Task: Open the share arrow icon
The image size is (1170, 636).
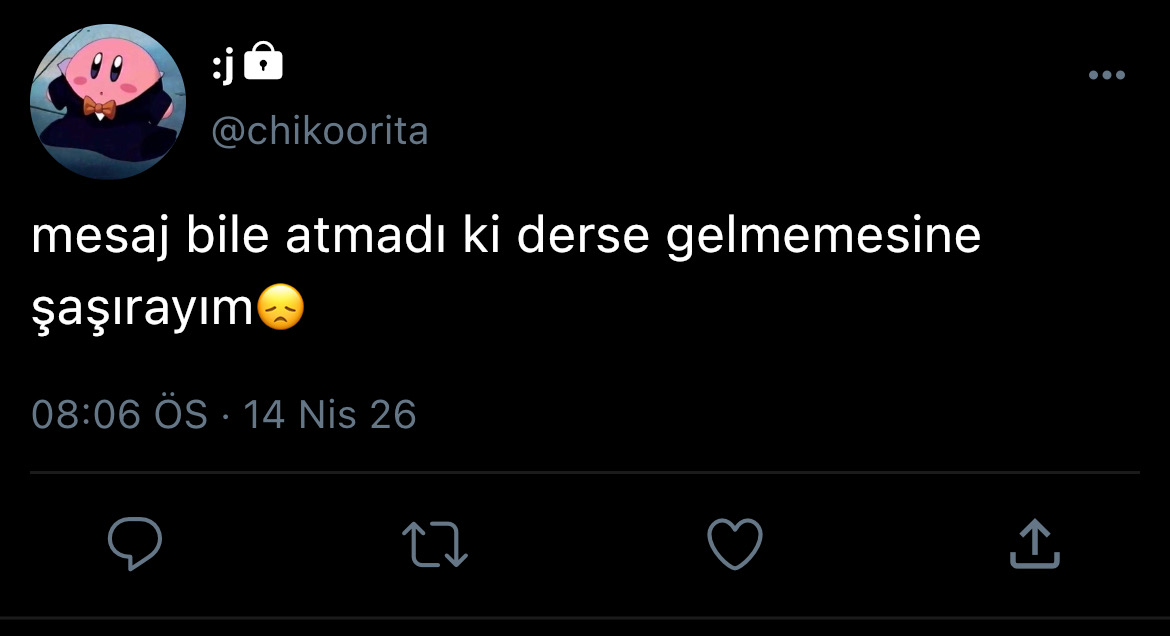Action: tap(1035, 543)
